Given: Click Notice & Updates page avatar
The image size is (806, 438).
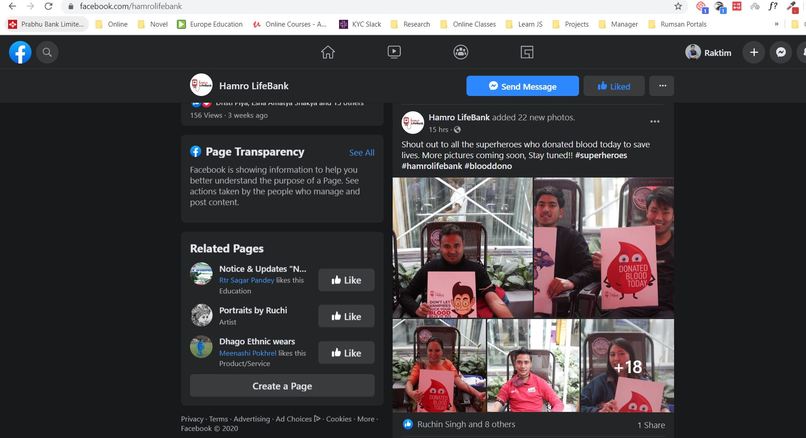Looking at the screenshot, I should pyautogui.click(x=201, y=274).
